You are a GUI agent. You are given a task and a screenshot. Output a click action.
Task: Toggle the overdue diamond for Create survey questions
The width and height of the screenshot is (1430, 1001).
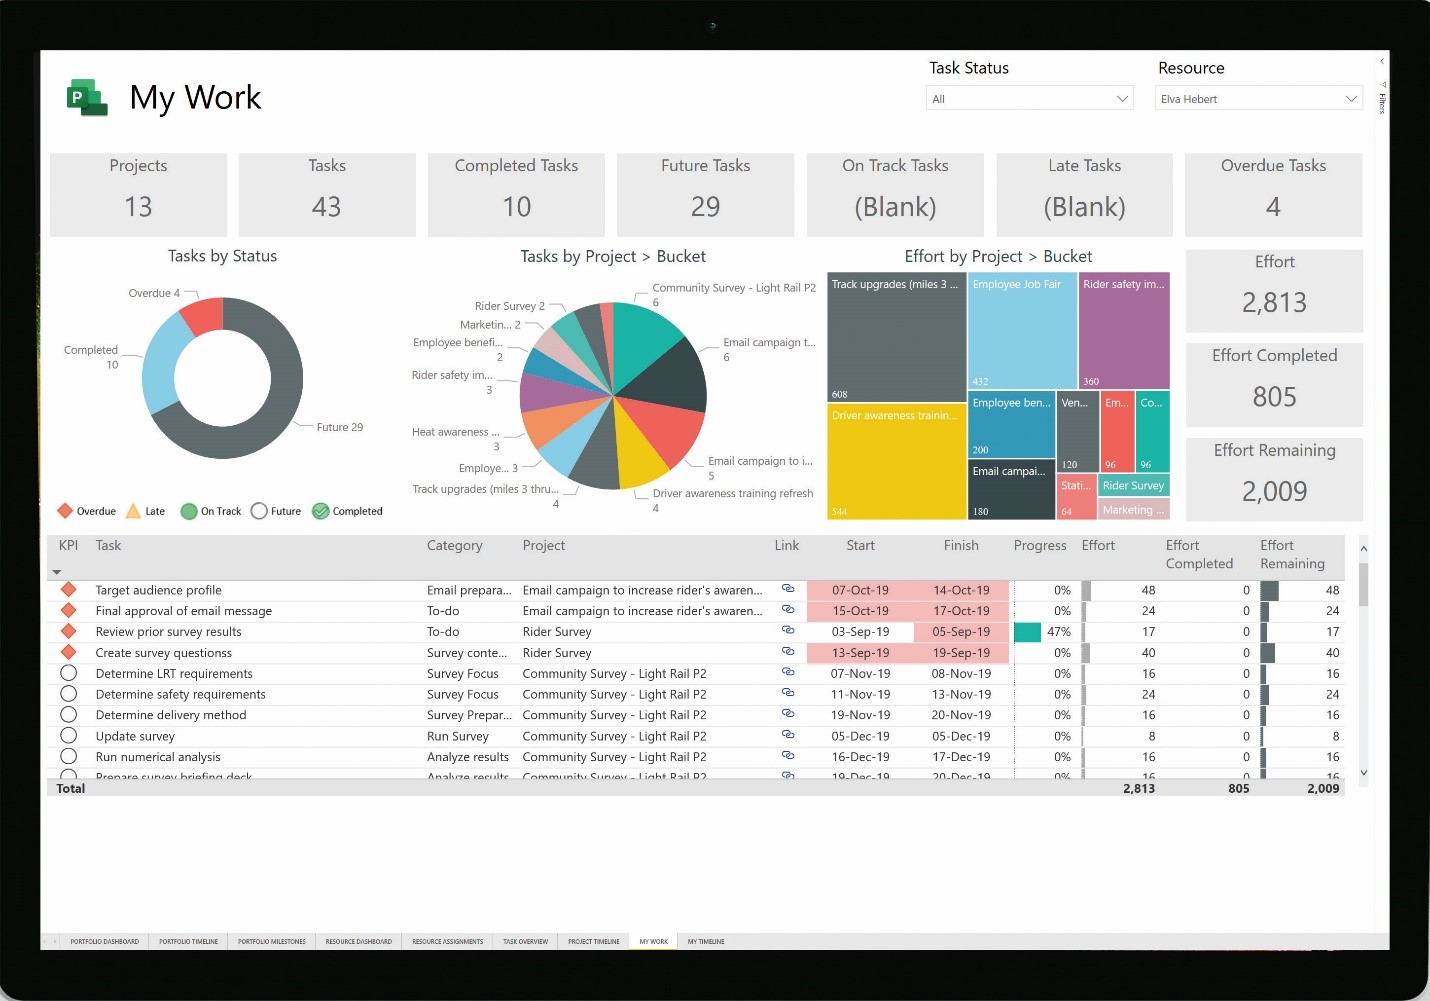tap(69, 652)
